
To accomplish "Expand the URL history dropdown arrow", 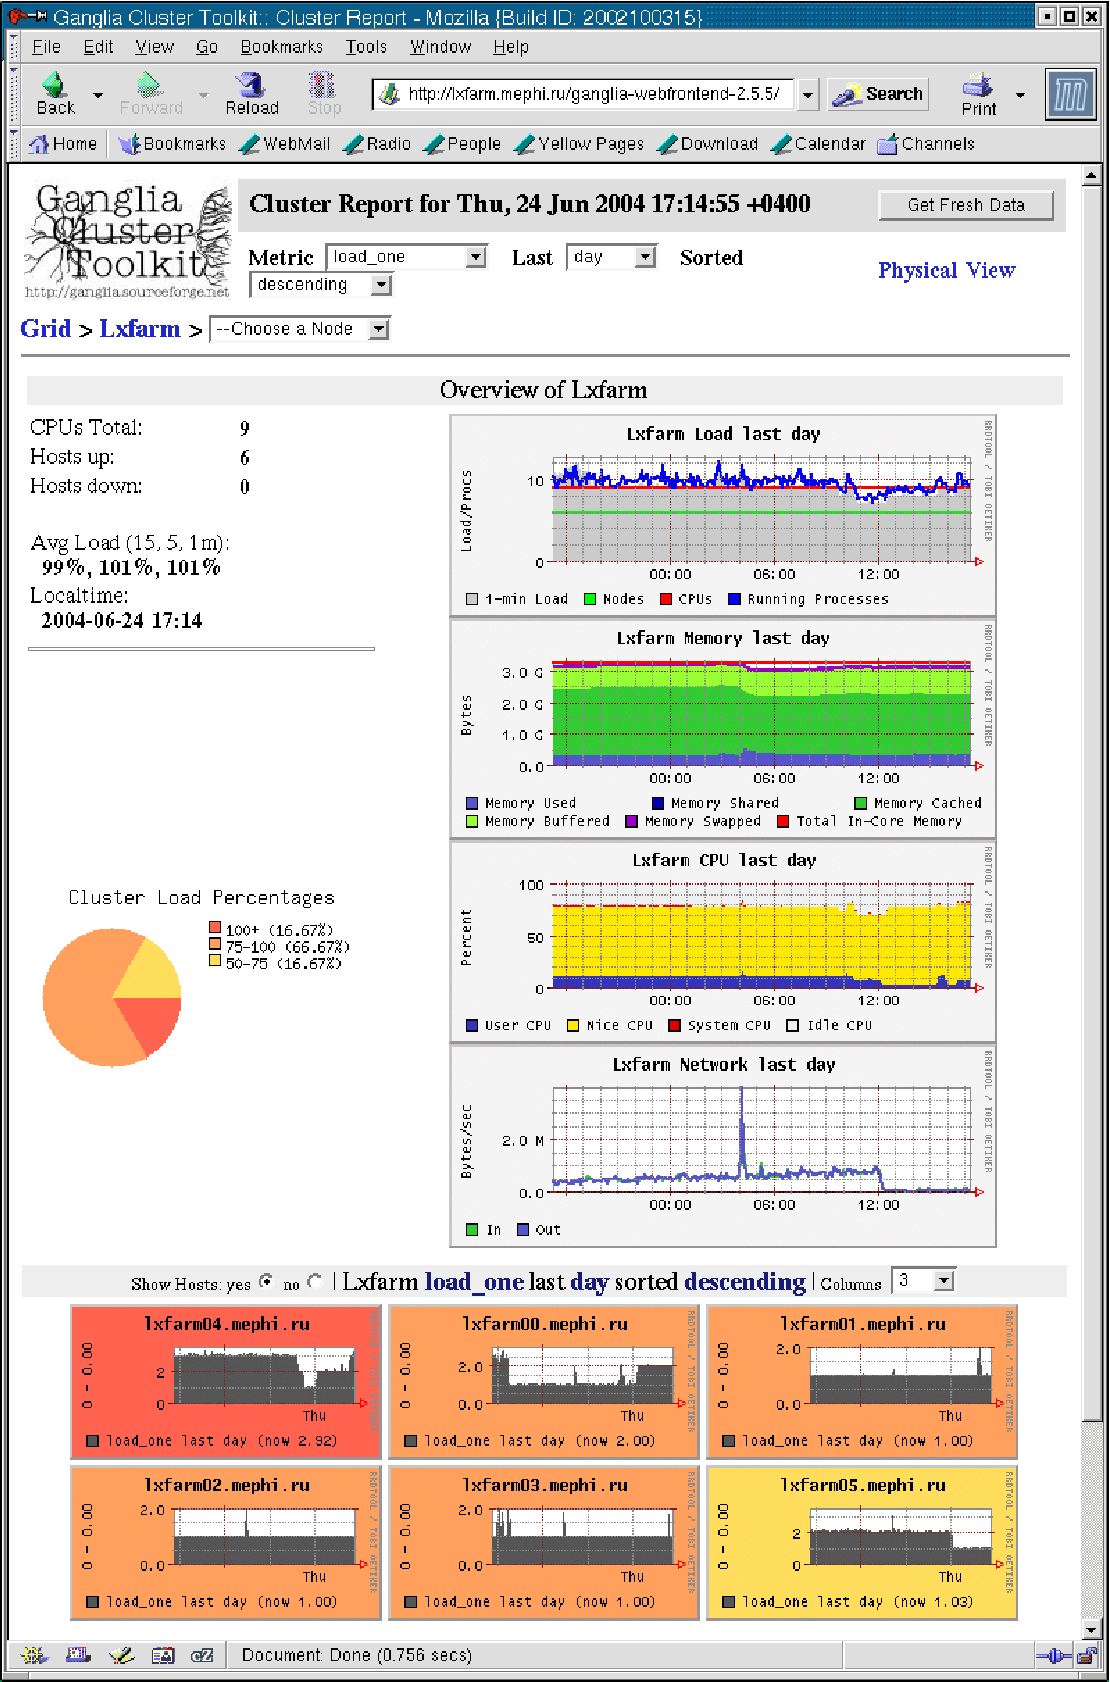I will (x=808, y=95).
